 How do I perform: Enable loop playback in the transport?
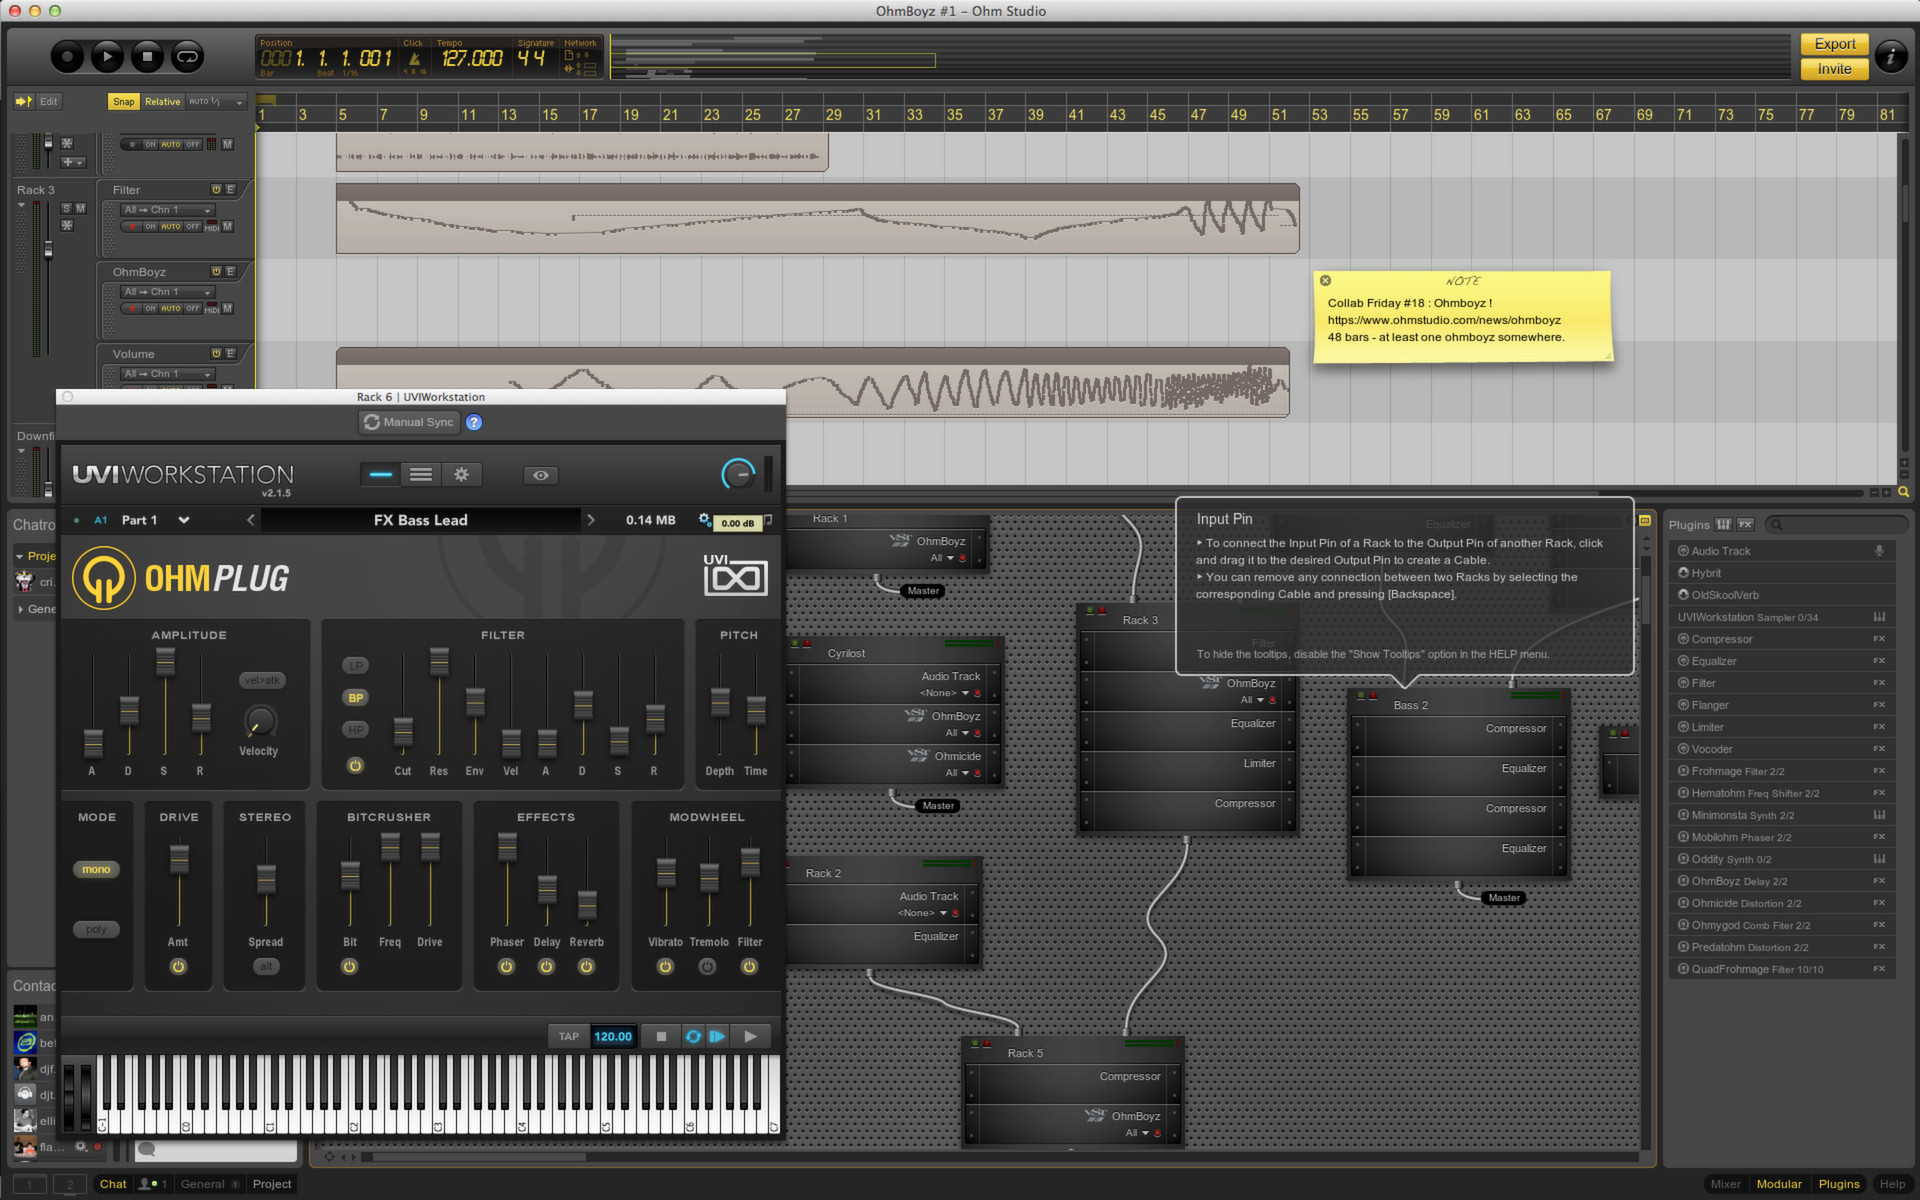tap(187, 57)
